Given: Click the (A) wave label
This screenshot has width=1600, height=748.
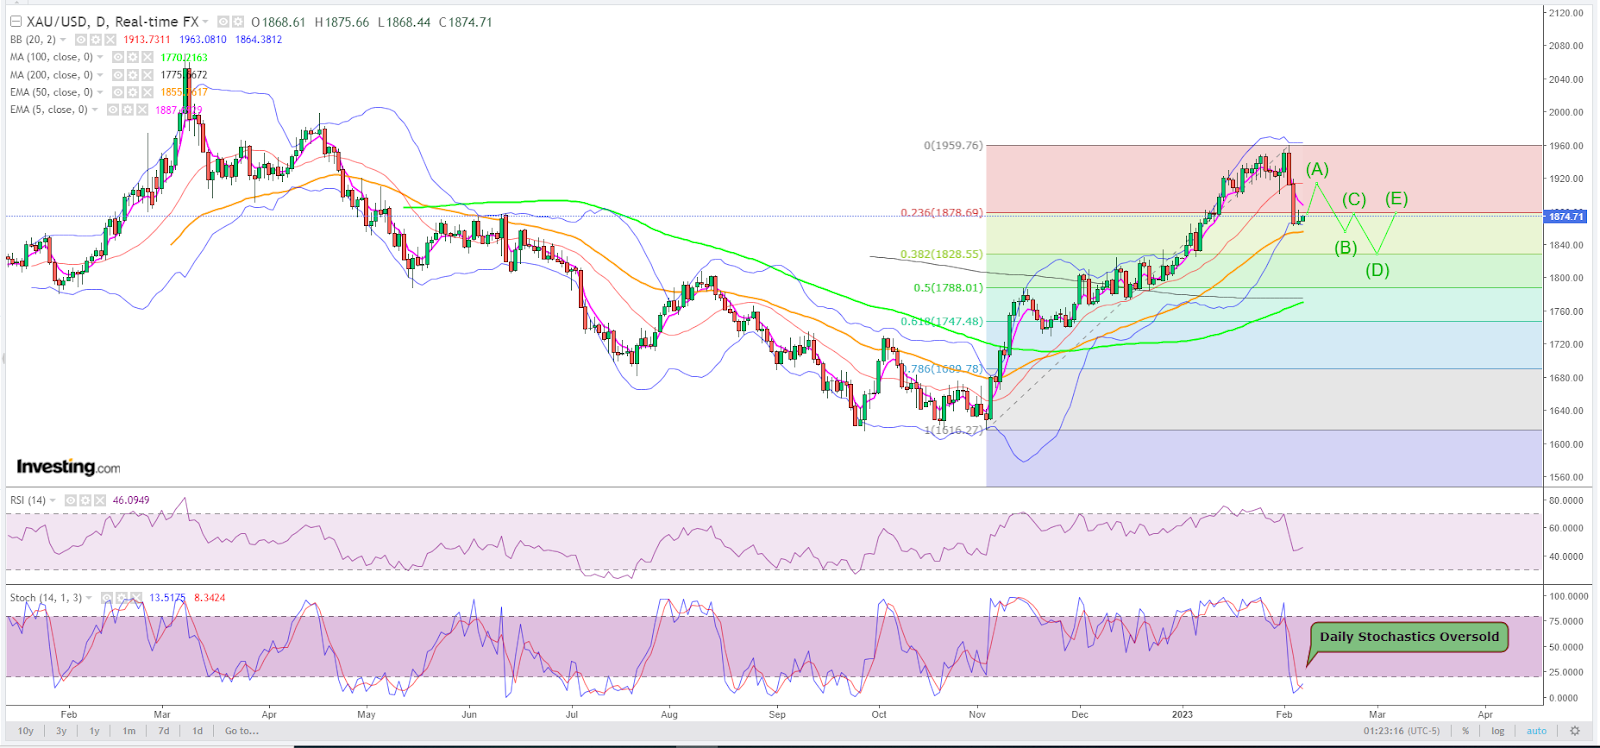Looking at the screenshot, I should [x=1317, y=169].
